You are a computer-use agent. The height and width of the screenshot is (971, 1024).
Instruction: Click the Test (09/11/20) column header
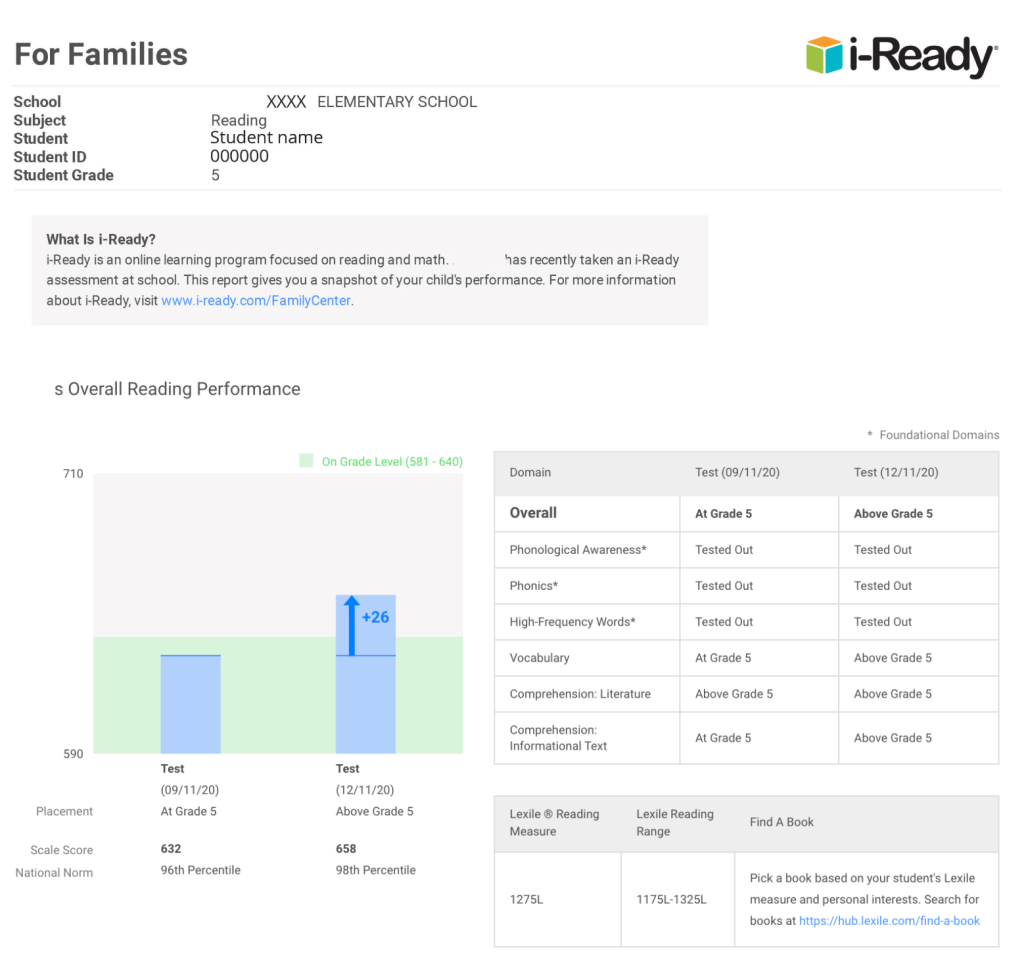click(738, 472)
